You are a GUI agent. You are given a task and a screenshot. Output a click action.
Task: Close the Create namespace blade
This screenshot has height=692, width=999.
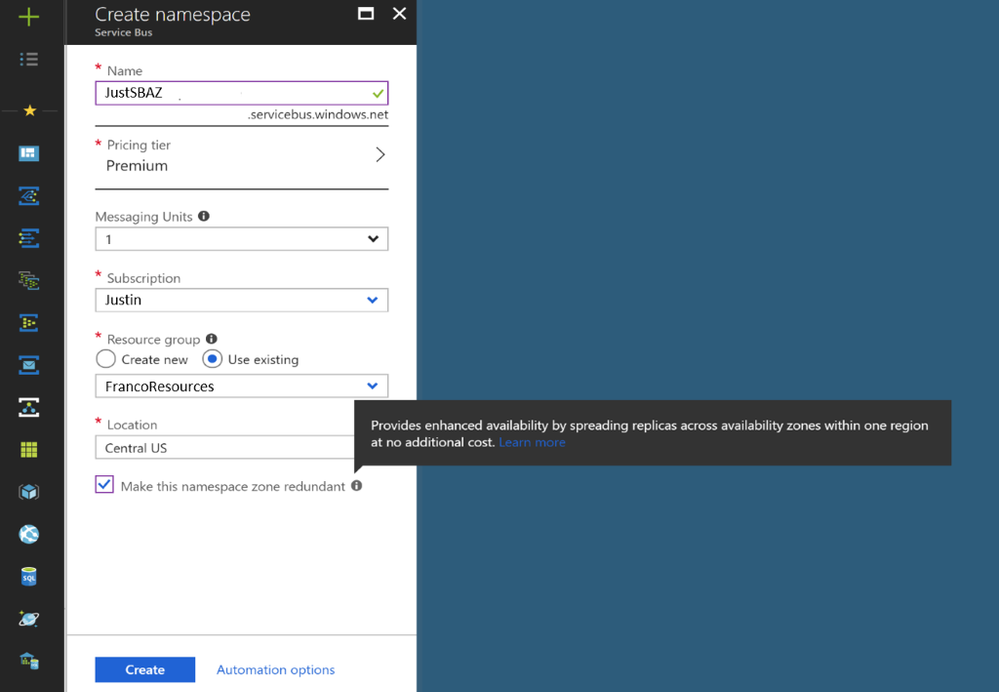pos(399,13)
